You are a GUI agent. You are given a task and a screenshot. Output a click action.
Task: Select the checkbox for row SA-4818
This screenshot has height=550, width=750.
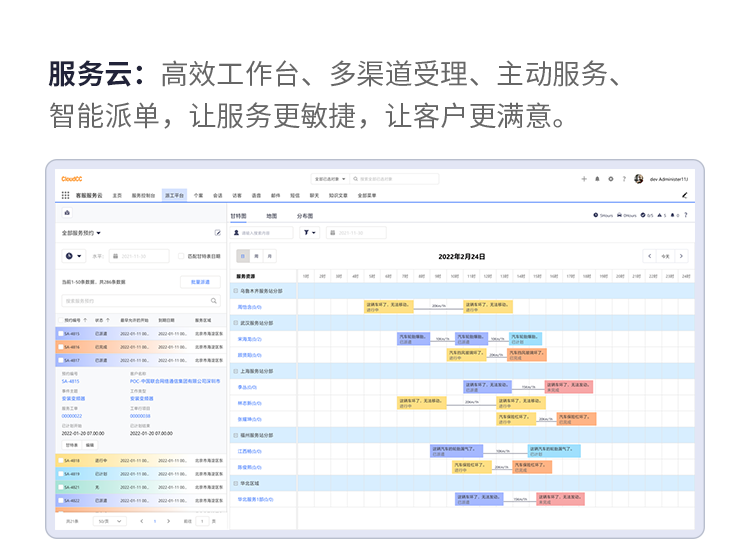pyautogui.click(x=59, y=461)
